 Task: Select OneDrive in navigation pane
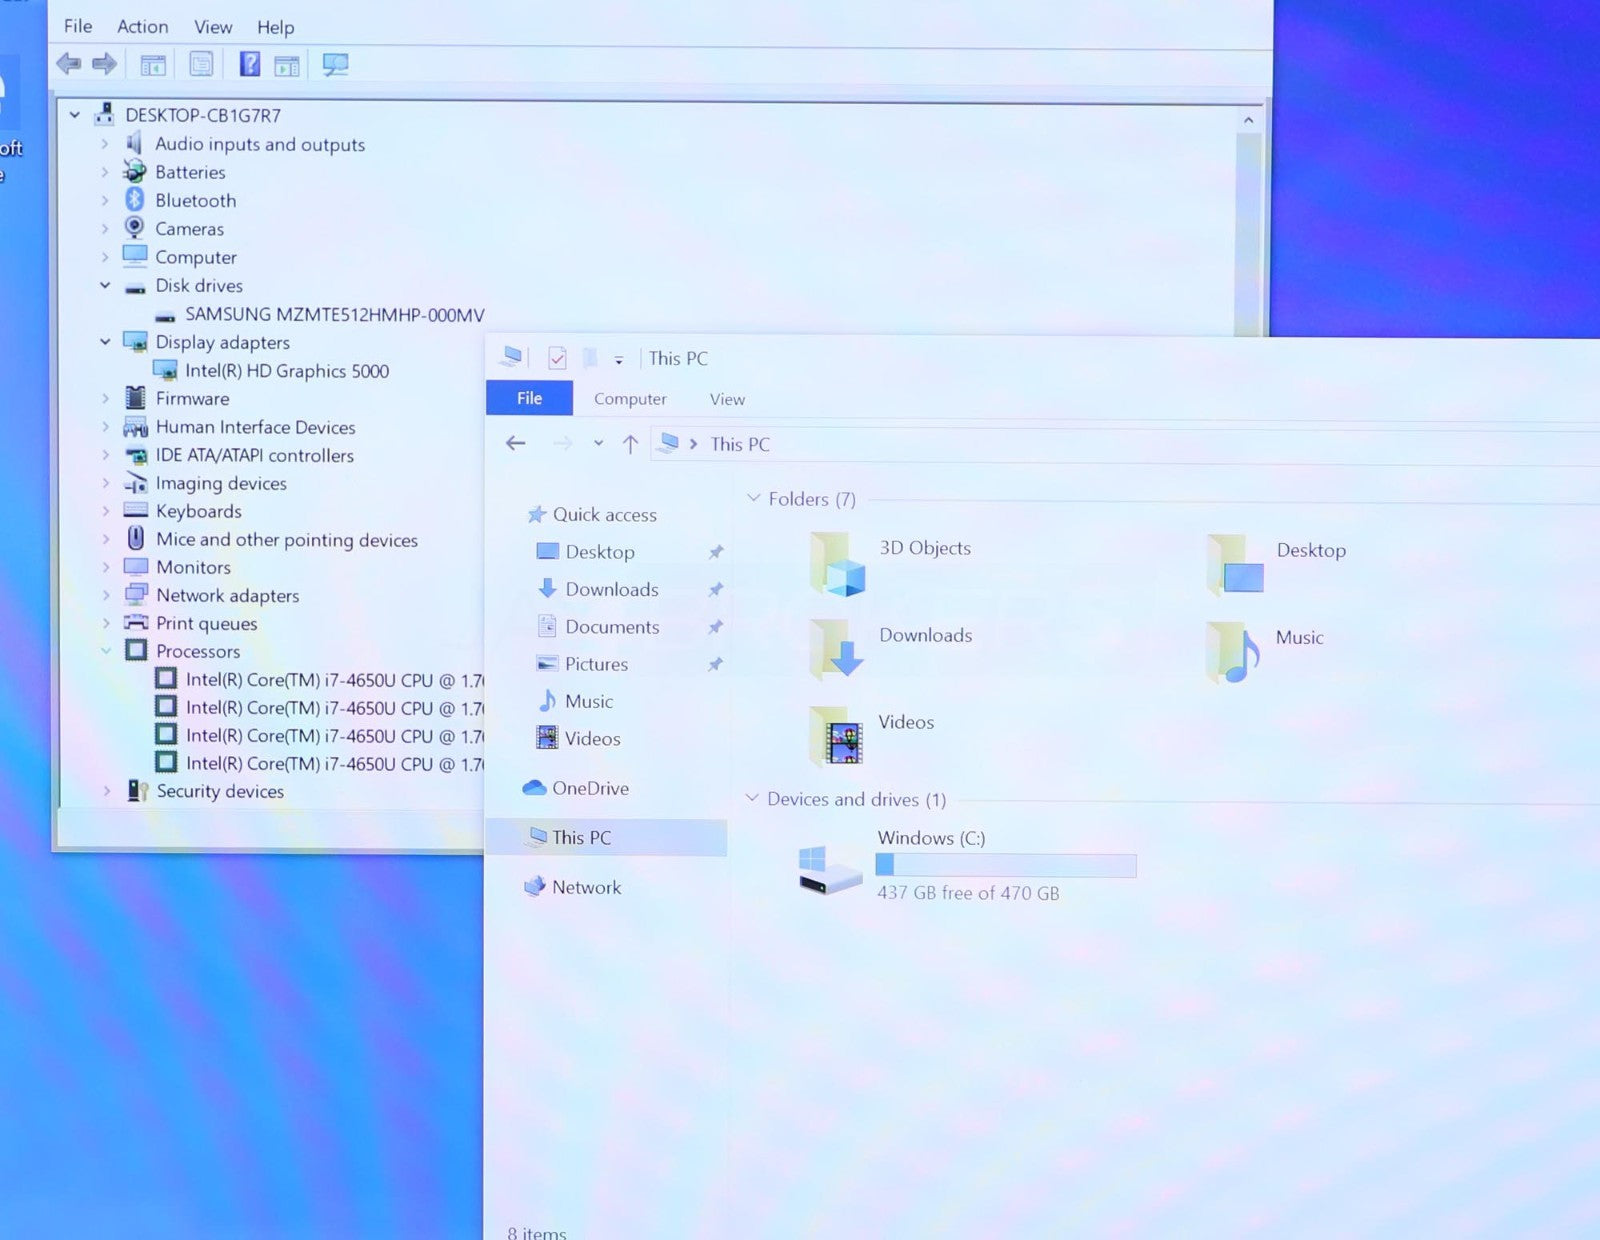[590, 788]
